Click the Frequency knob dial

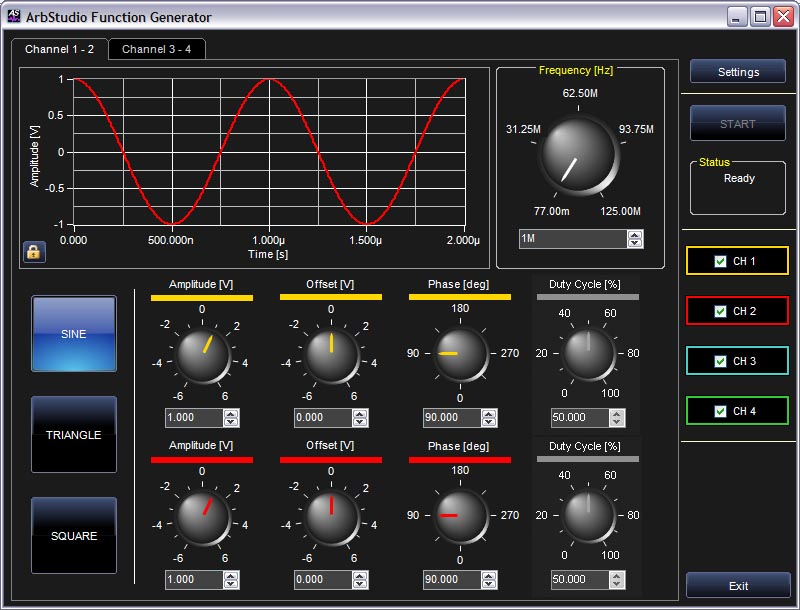pos(577,155)
